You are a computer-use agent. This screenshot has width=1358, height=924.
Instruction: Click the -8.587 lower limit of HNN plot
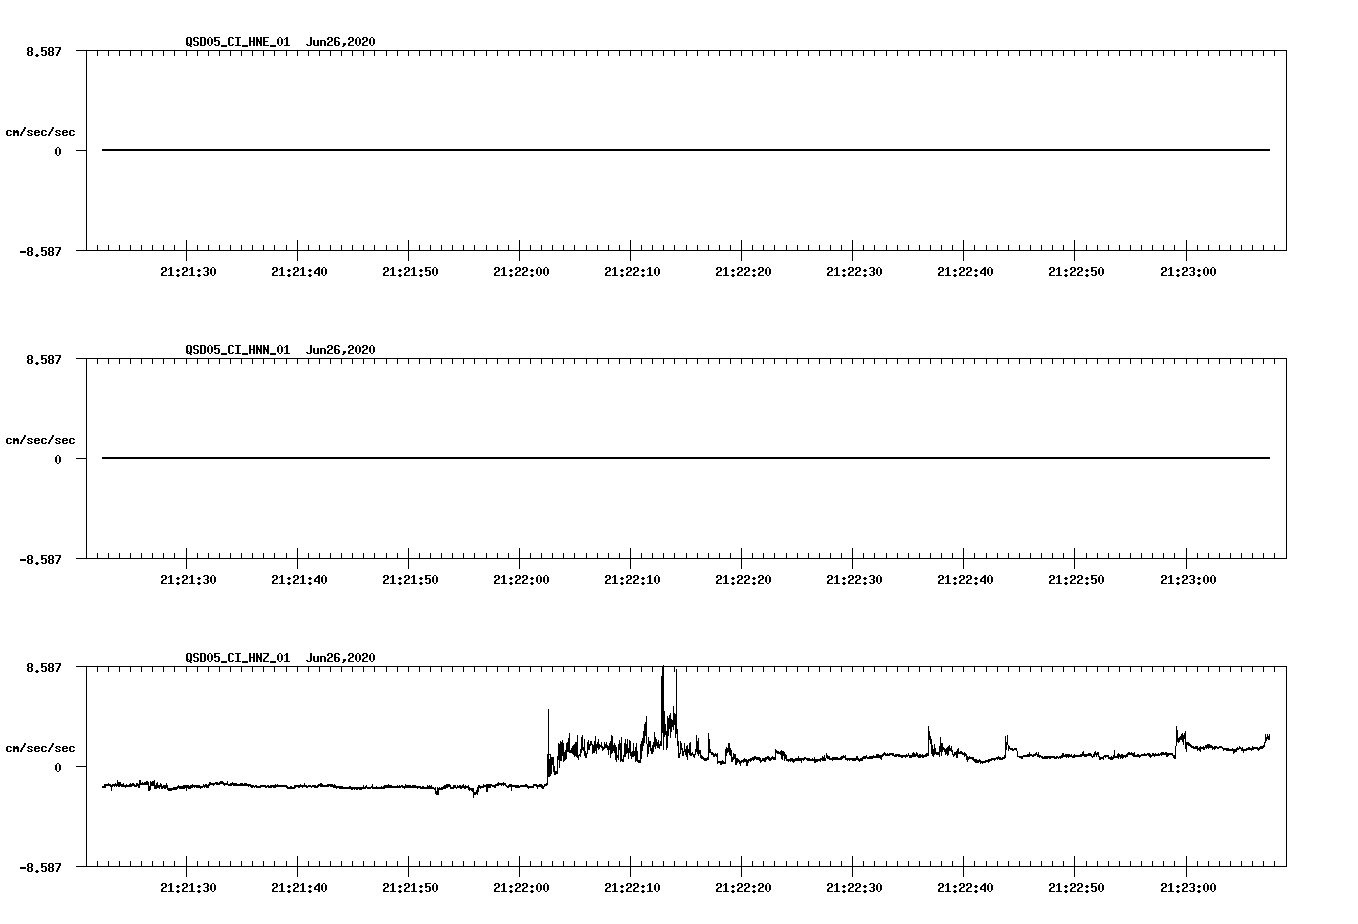(x=41, y=559)
